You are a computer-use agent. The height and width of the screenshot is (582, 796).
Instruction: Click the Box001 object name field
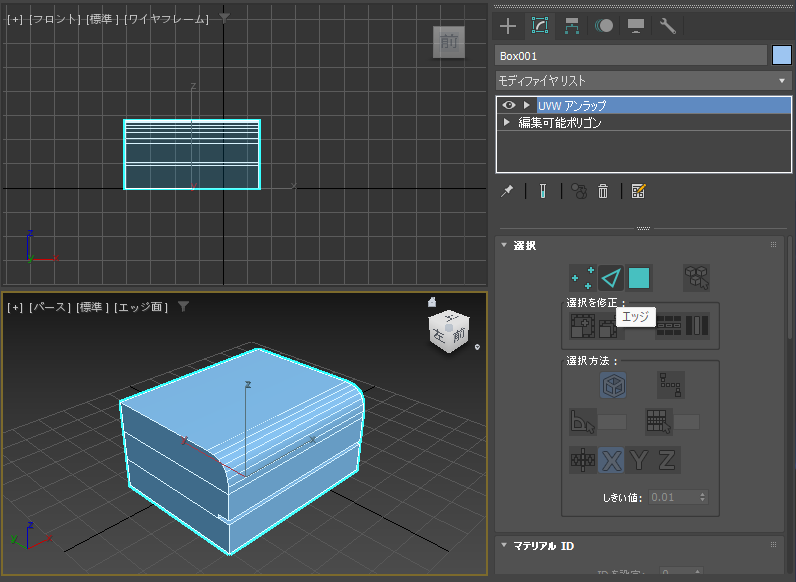tap(631, 56)
